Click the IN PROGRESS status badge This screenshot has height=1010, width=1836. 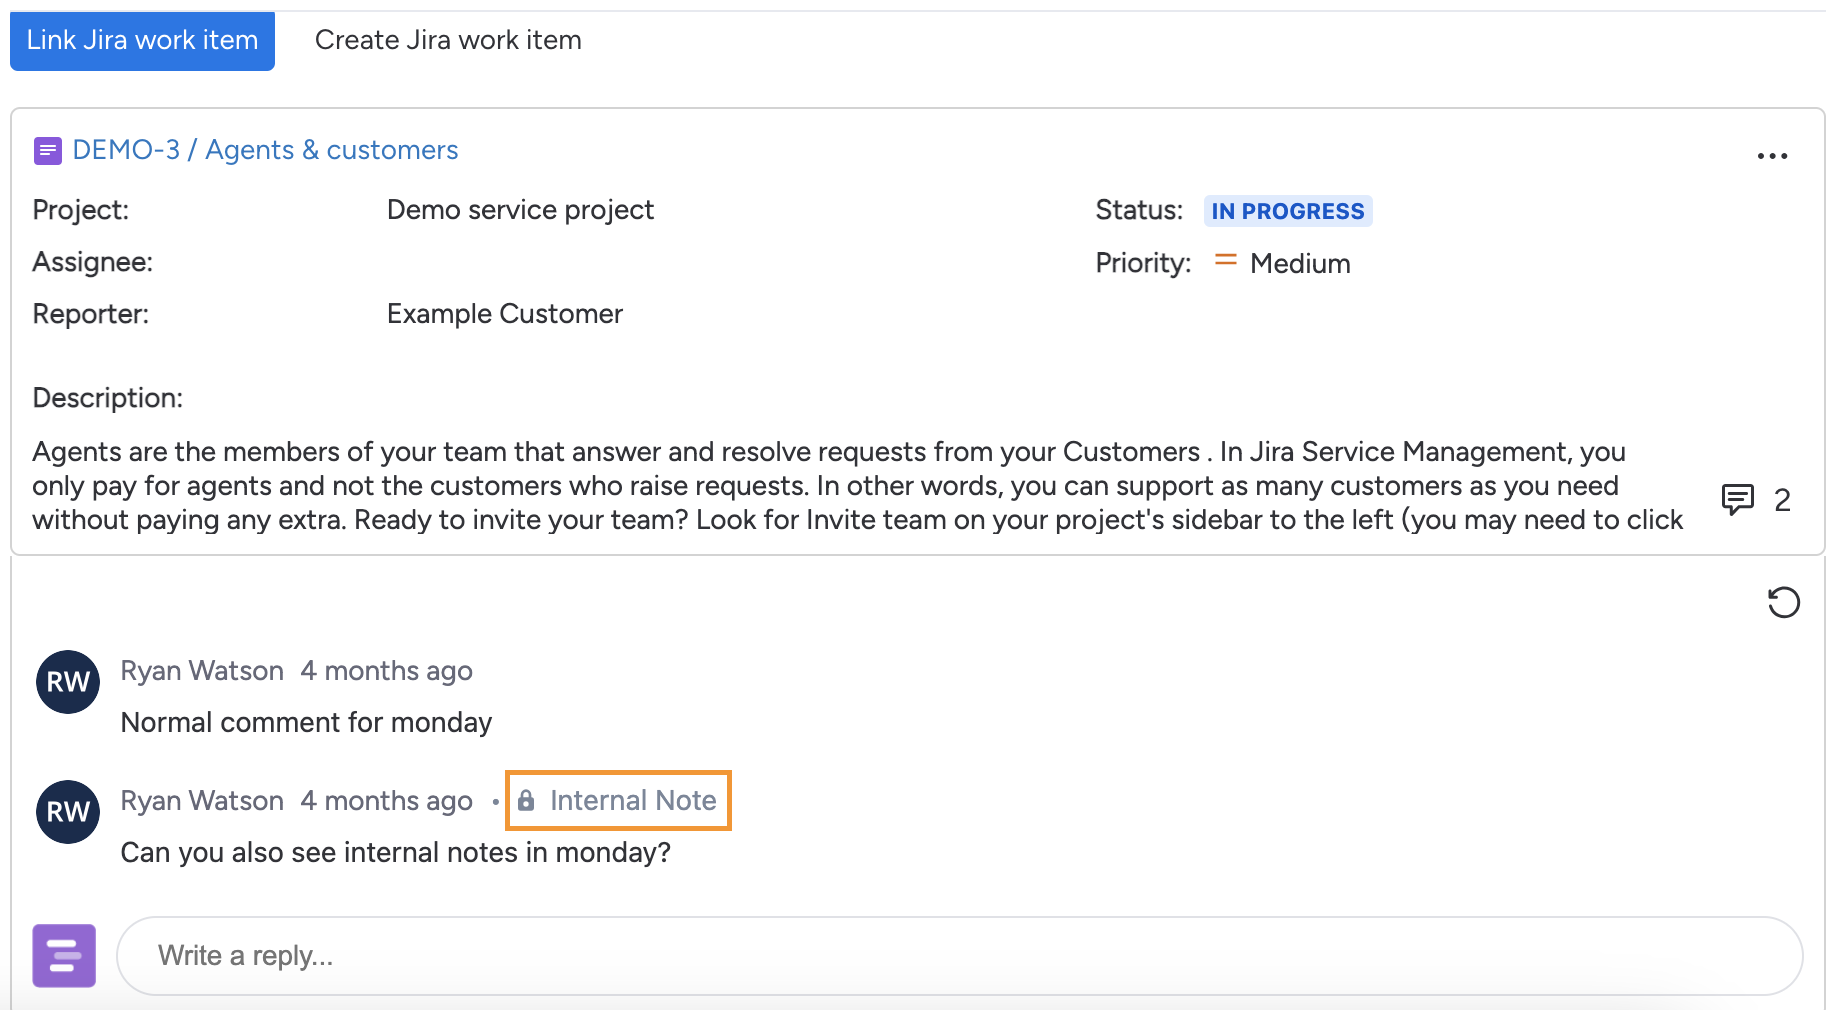coord(1288,211)
